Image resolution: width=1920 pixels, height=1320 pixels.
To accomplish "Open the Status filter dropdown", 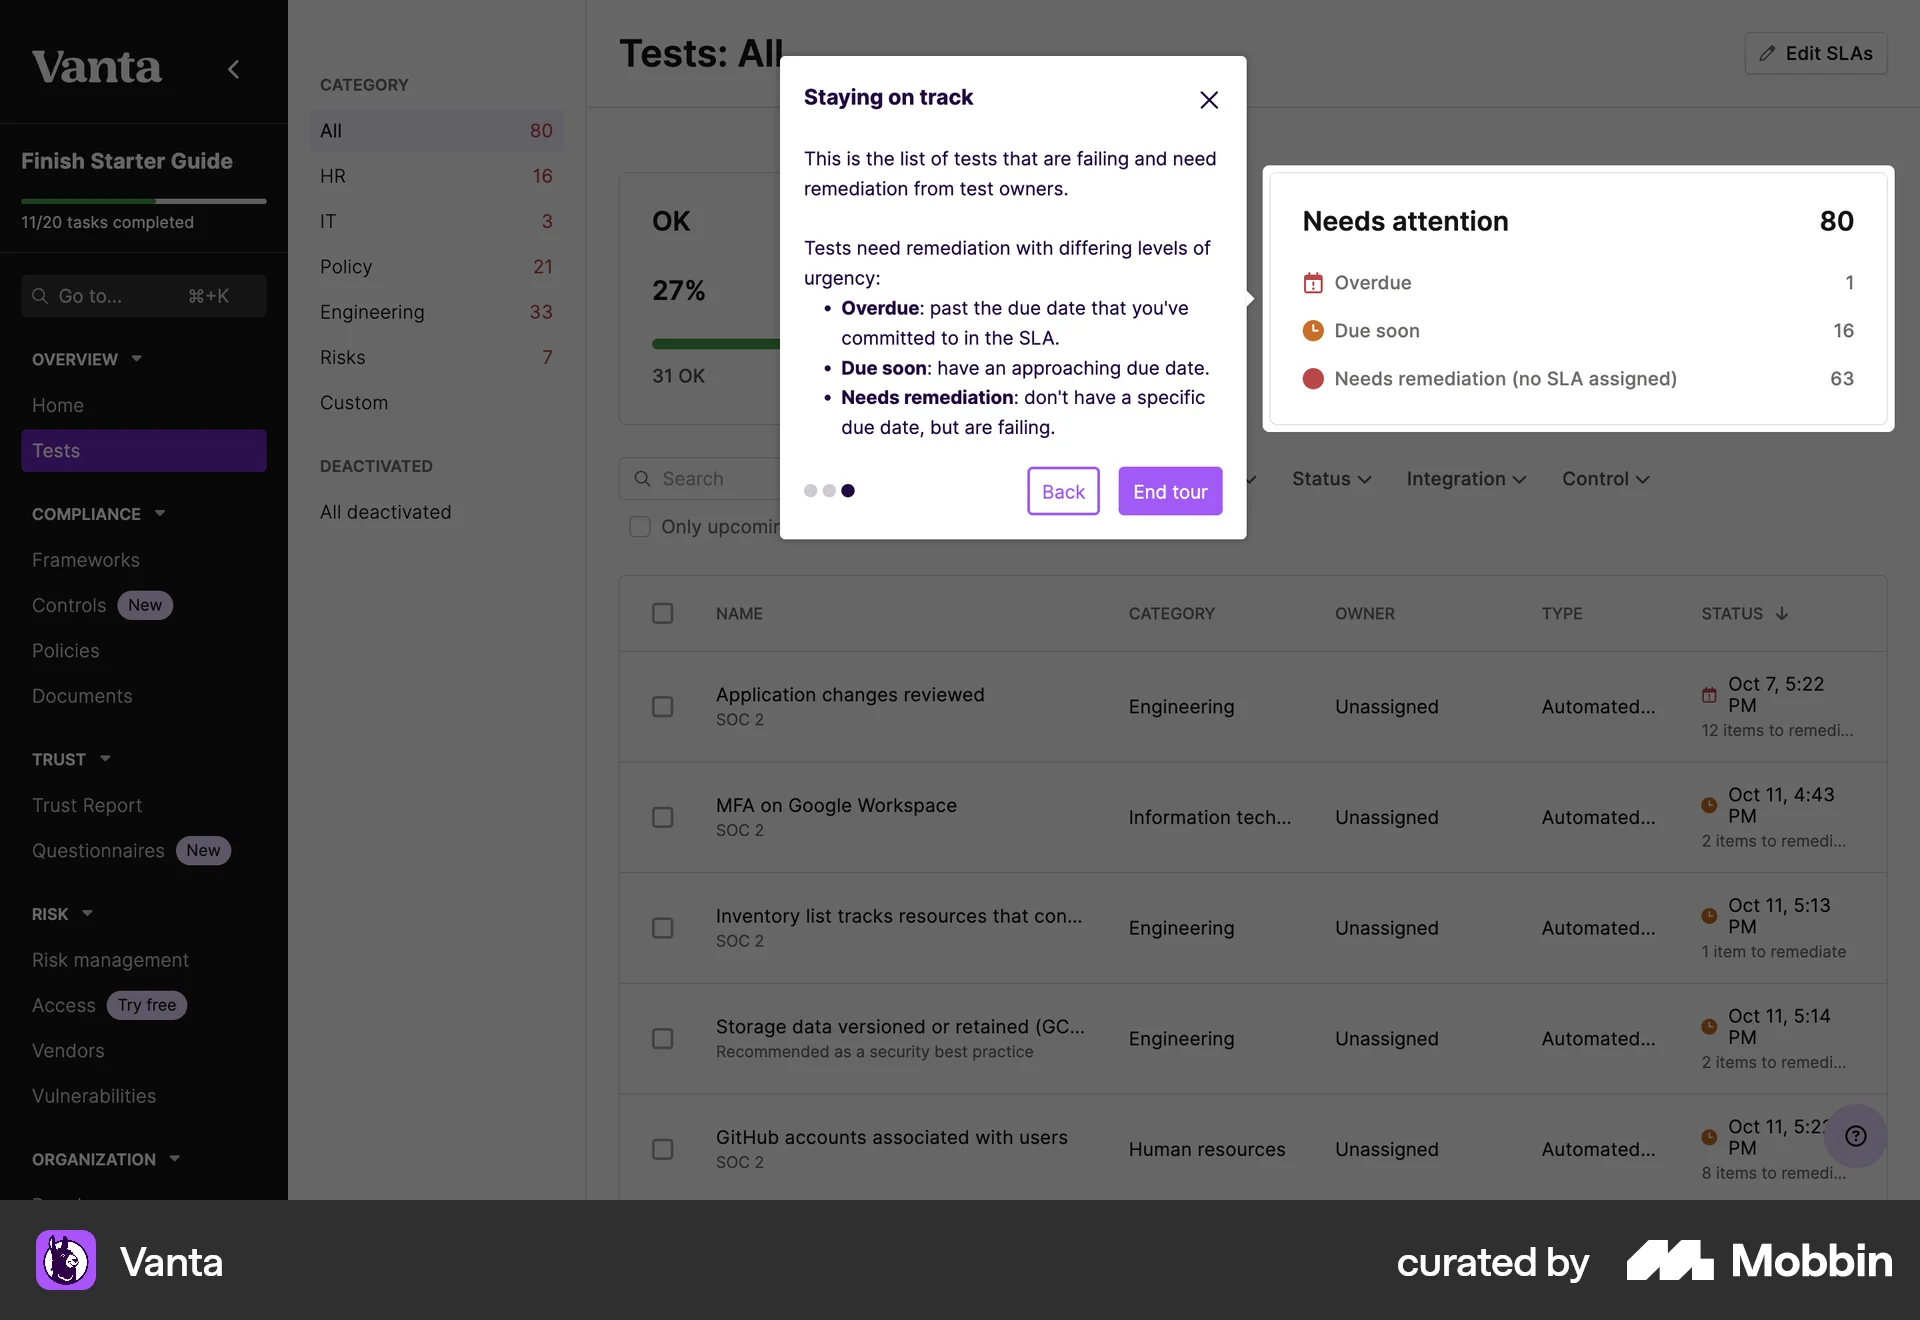I will pos(1330,479).
